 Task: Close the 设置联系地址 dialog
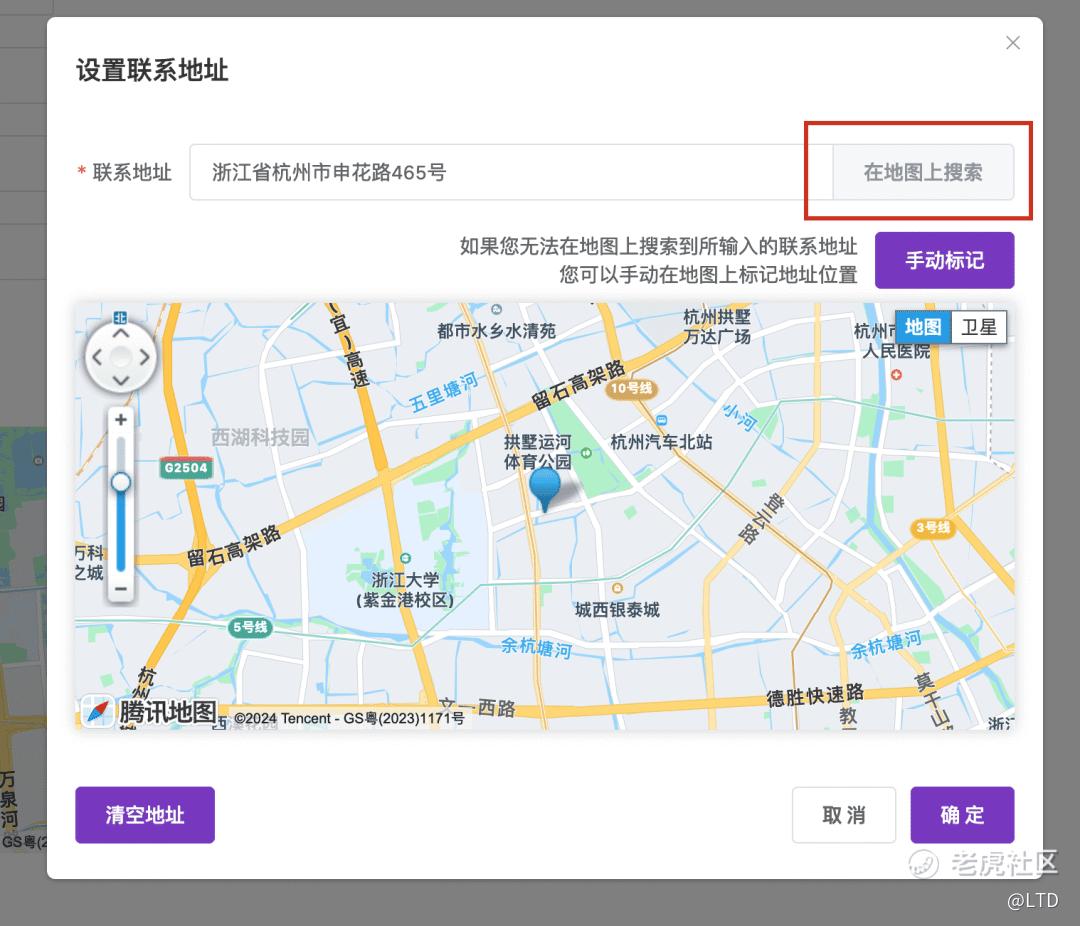click(x=1012, y=43)
